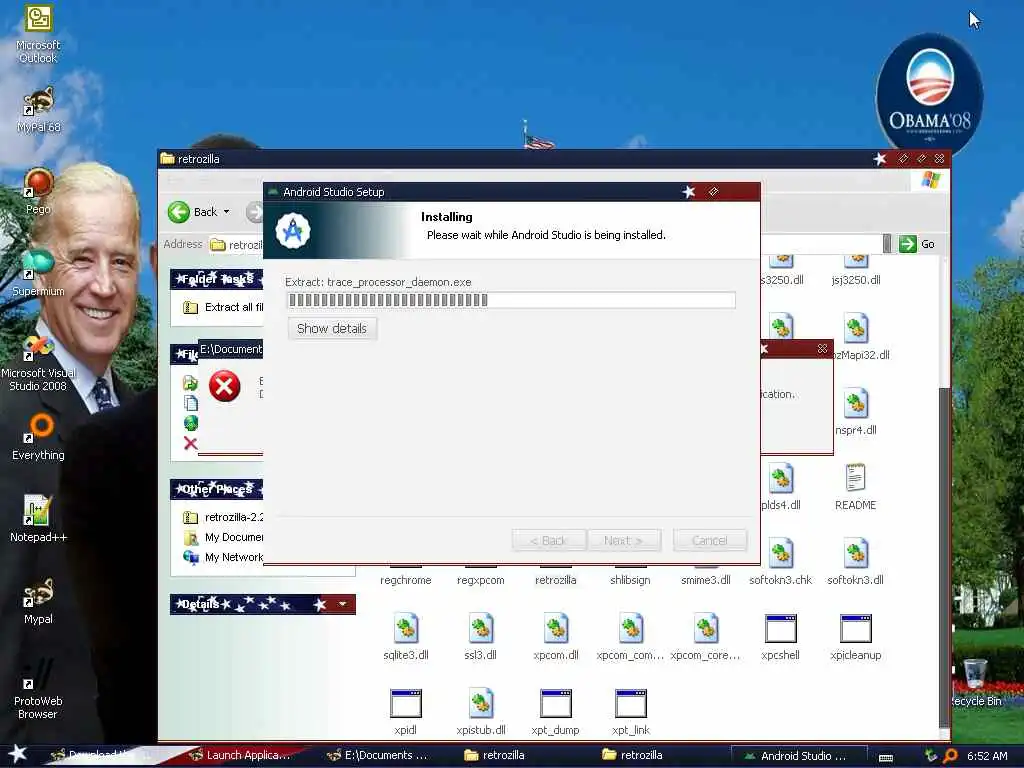1024x768 pixels.
Task: Click the installation progress bar
Action: [x=511, y=300]
